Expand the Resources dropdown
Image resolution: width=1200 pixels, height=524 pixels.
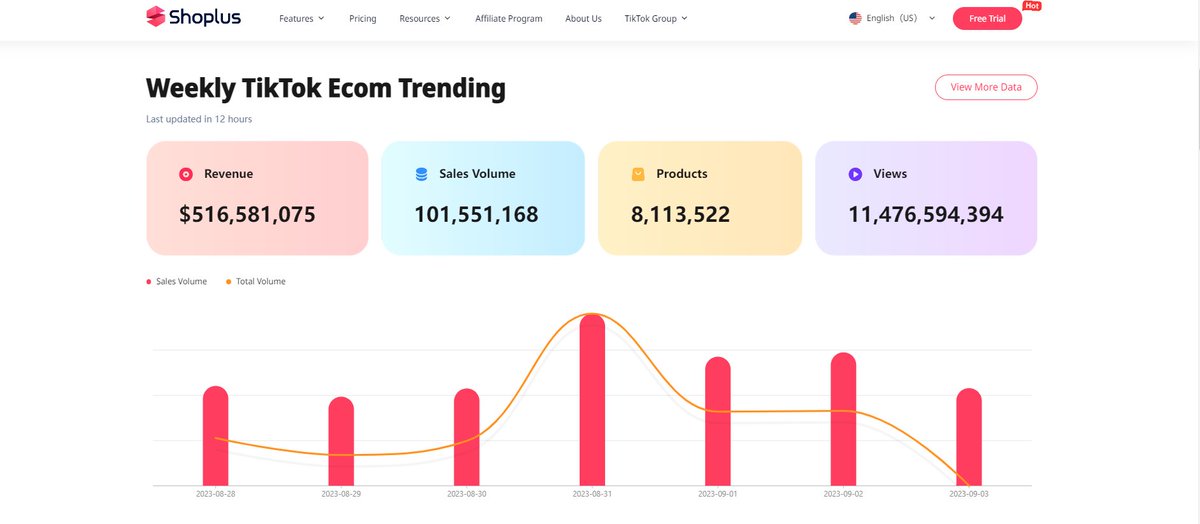[424, 18]
